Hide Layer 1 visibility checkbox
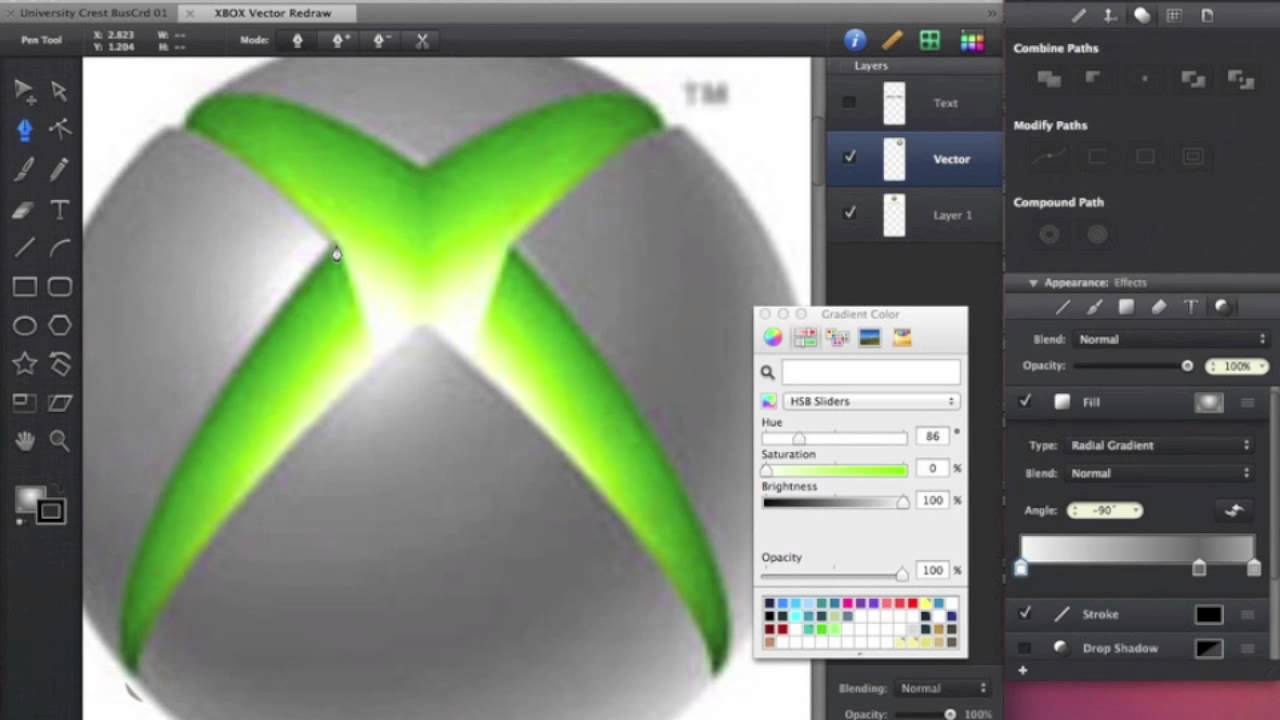1280x720 pixels. [x=849, y=213]
